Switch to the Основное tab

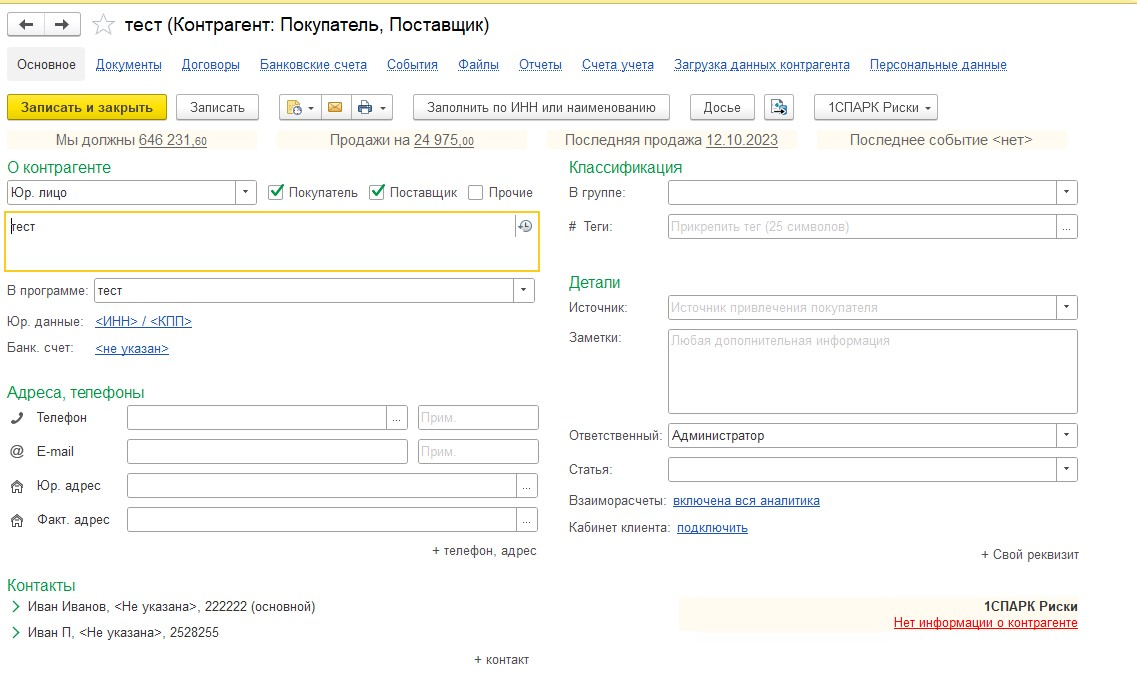click(46, 65)
